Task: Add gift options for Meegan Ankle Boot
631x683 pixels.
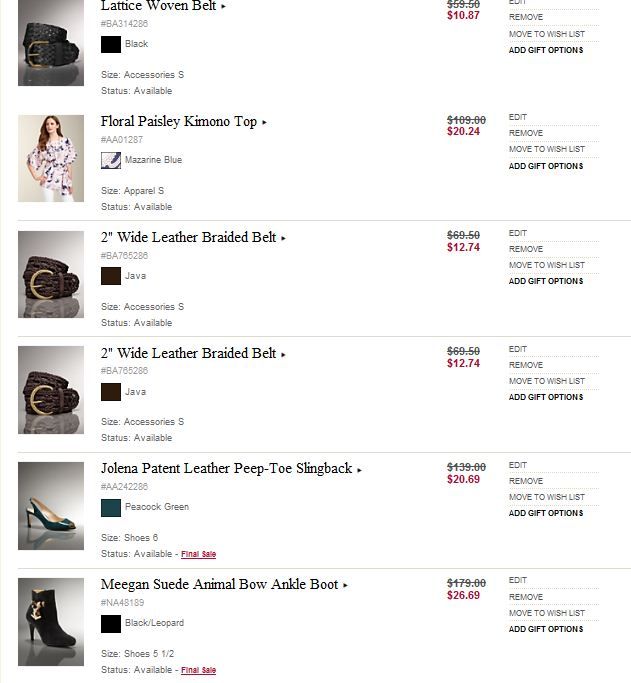Action: coord(545,629)
